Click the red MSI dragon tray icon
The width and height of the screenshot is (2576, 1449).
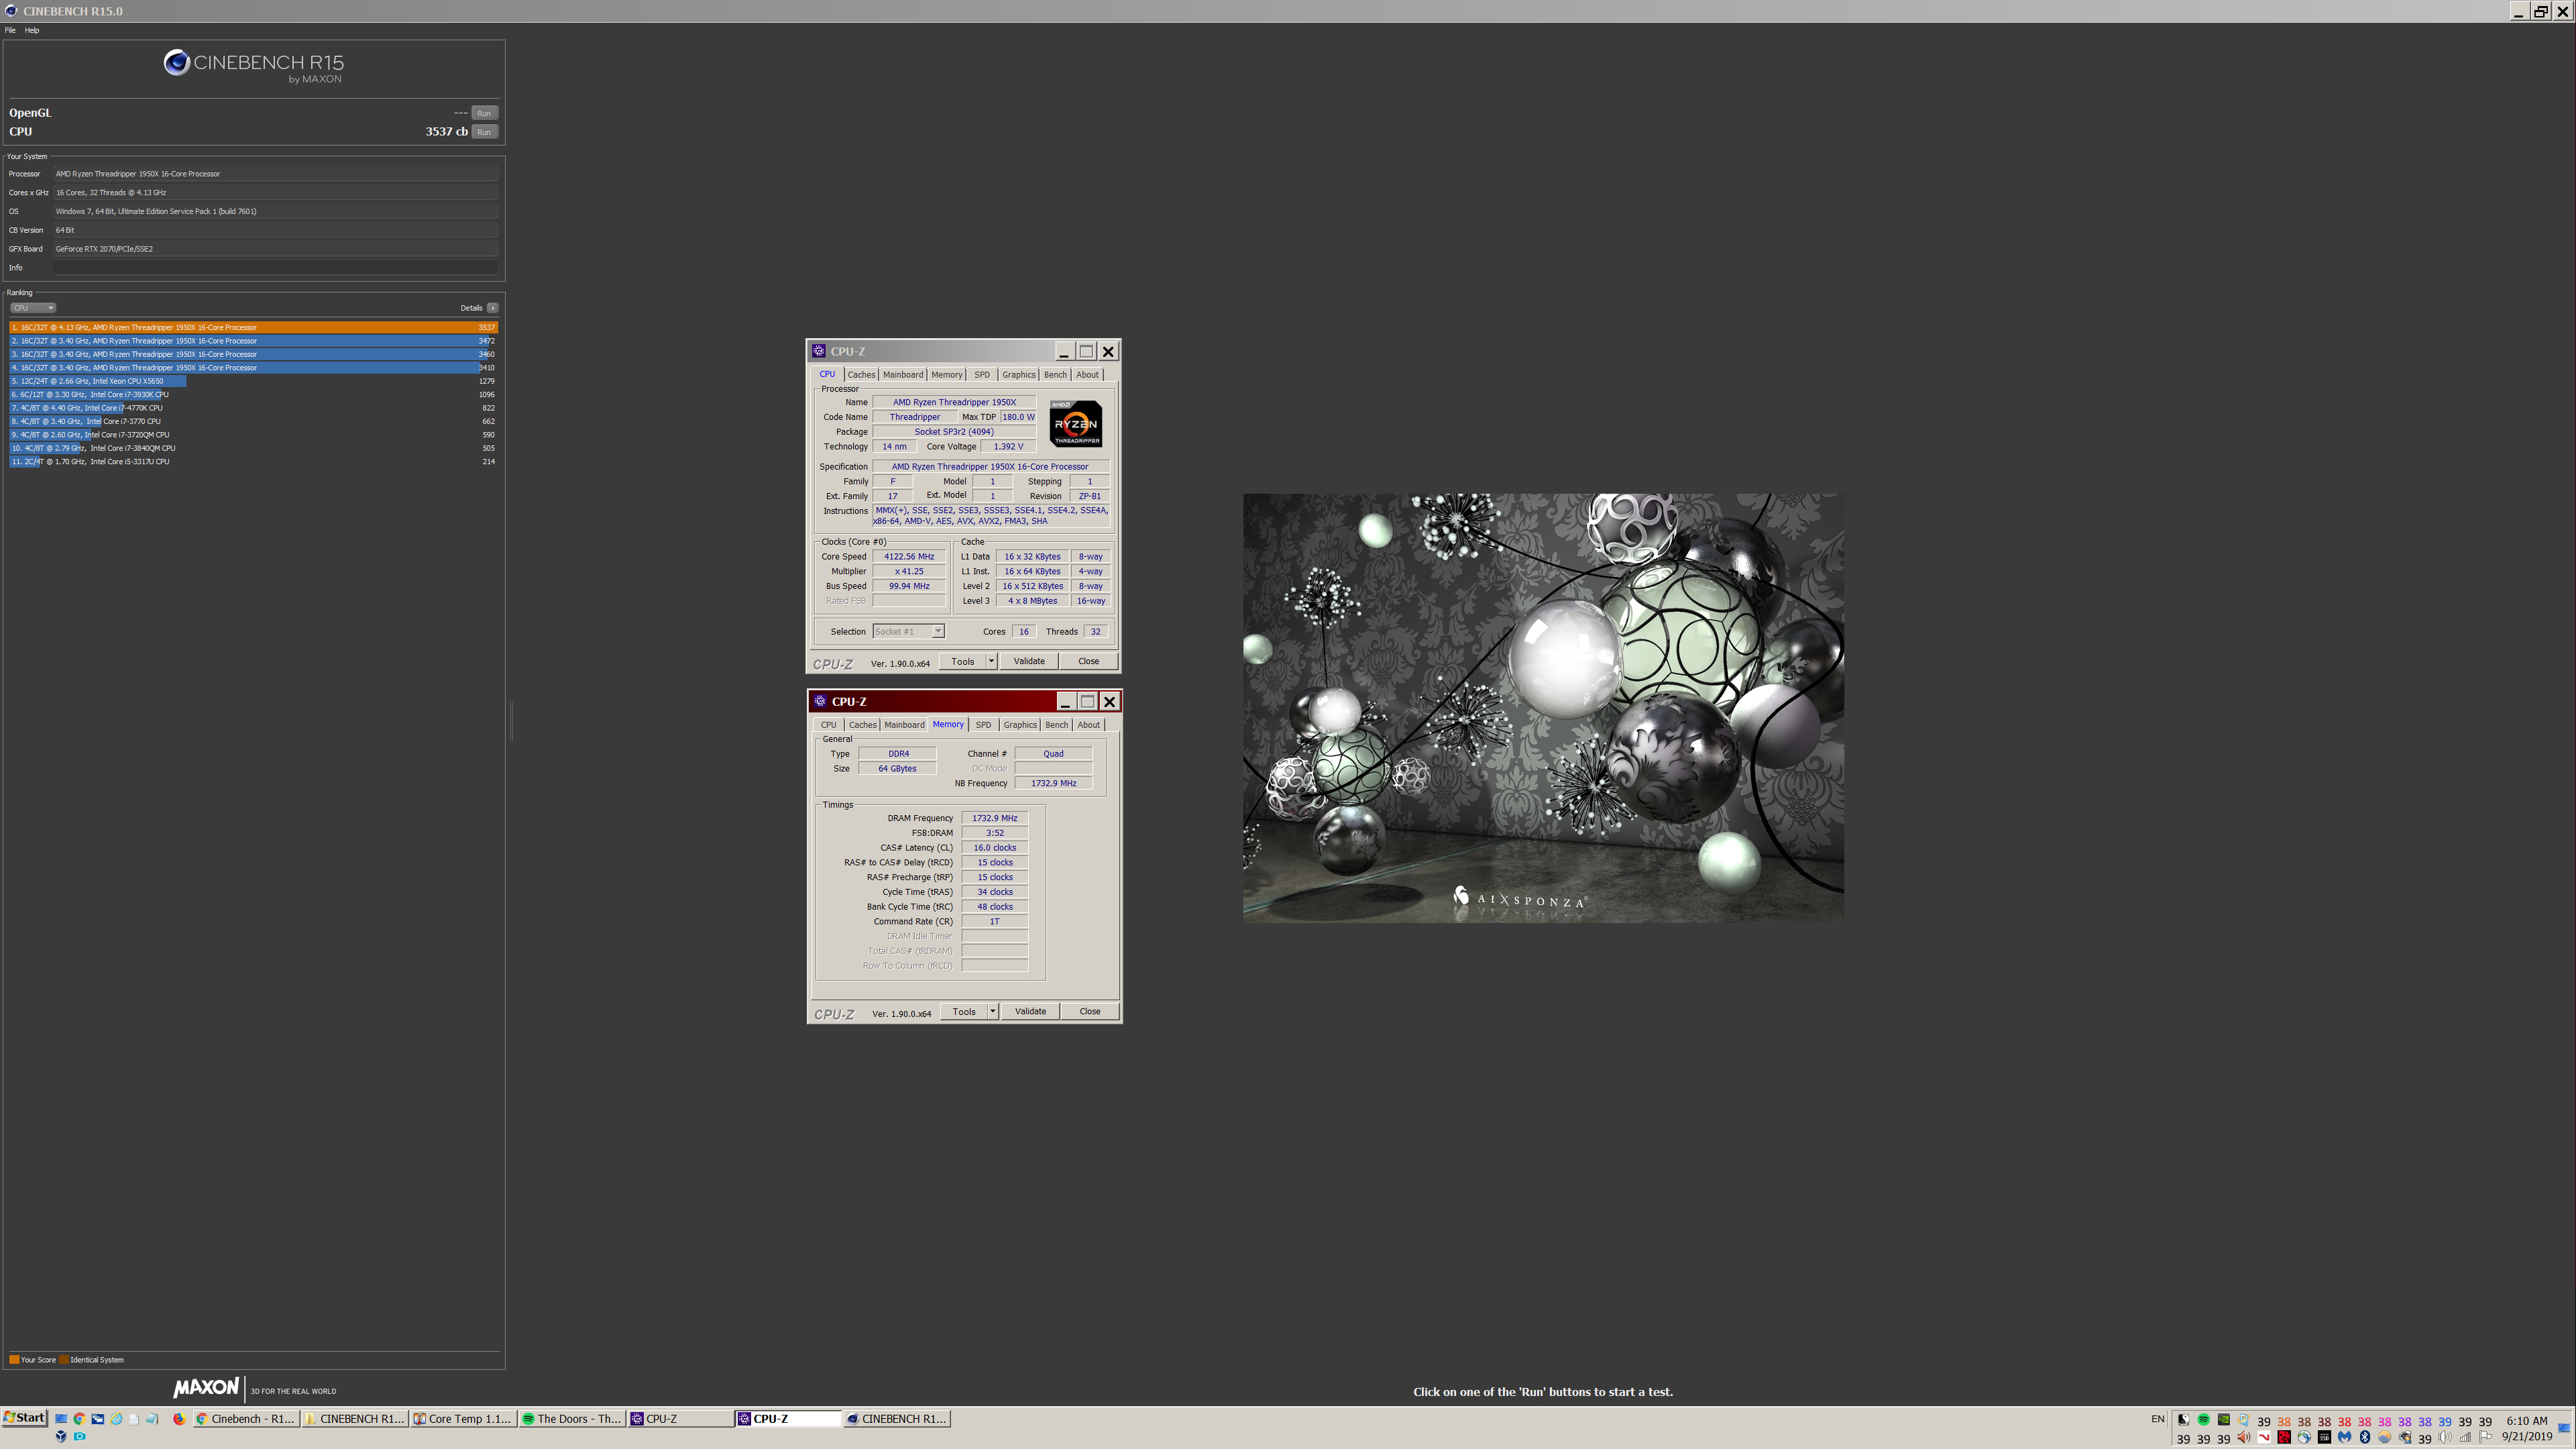(x=2284, y=1437)
